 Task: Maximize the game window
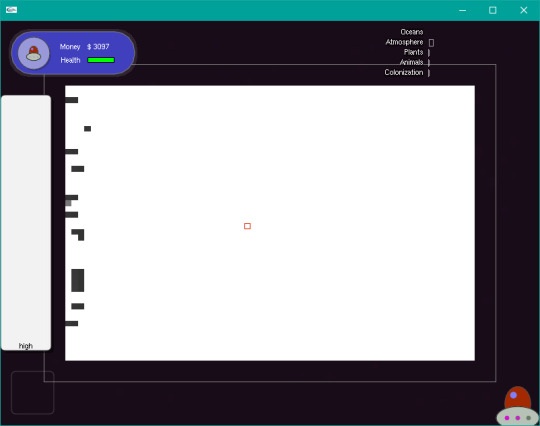pos(493,10)
